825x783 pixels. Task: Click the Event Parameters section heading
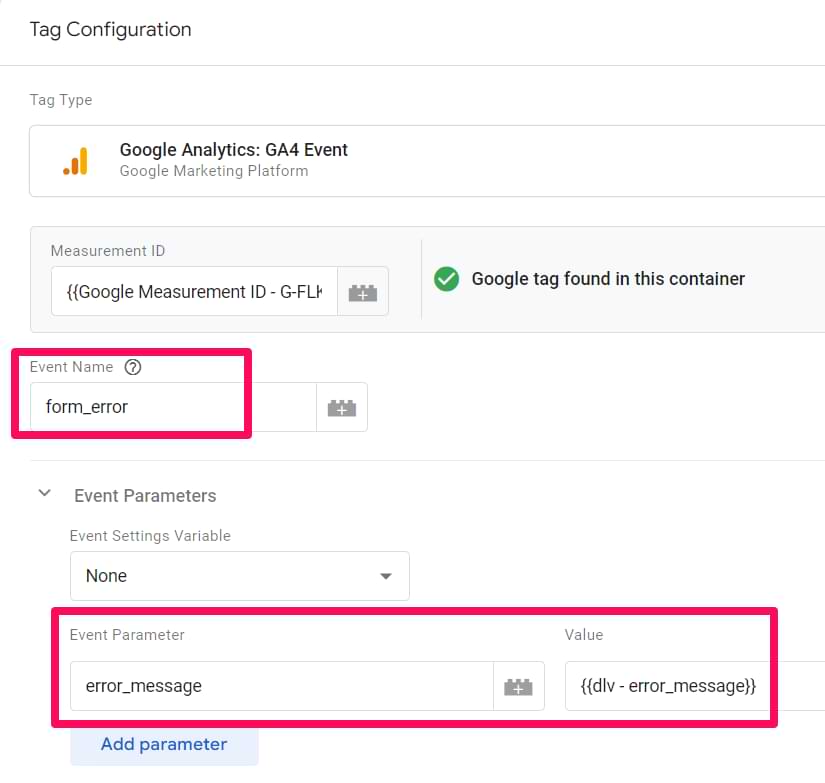coord(145,496)
